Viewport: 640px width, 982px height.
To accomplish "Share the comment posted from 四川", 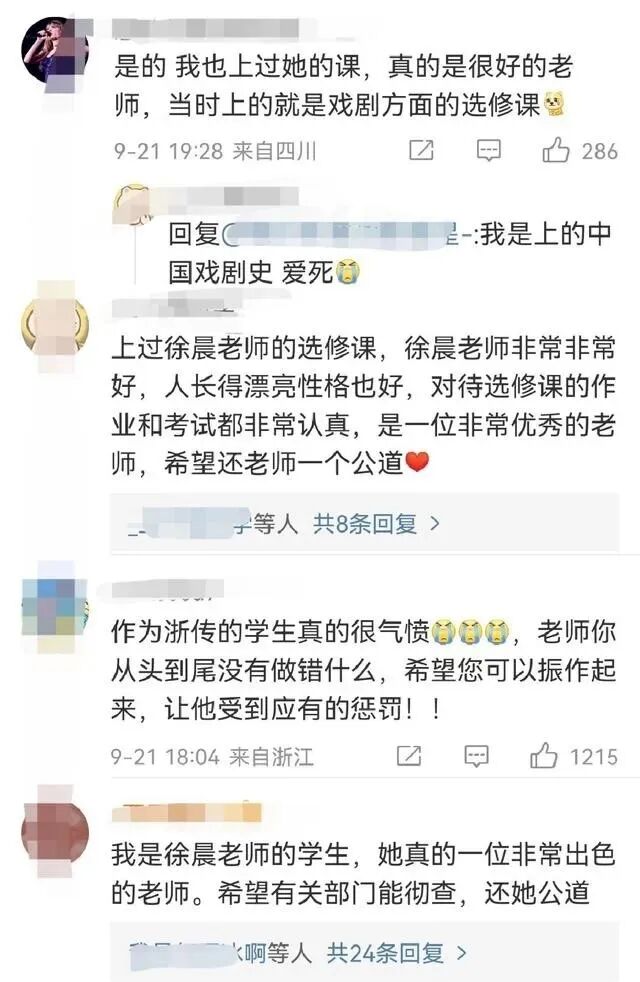I will tap(421, 150).
